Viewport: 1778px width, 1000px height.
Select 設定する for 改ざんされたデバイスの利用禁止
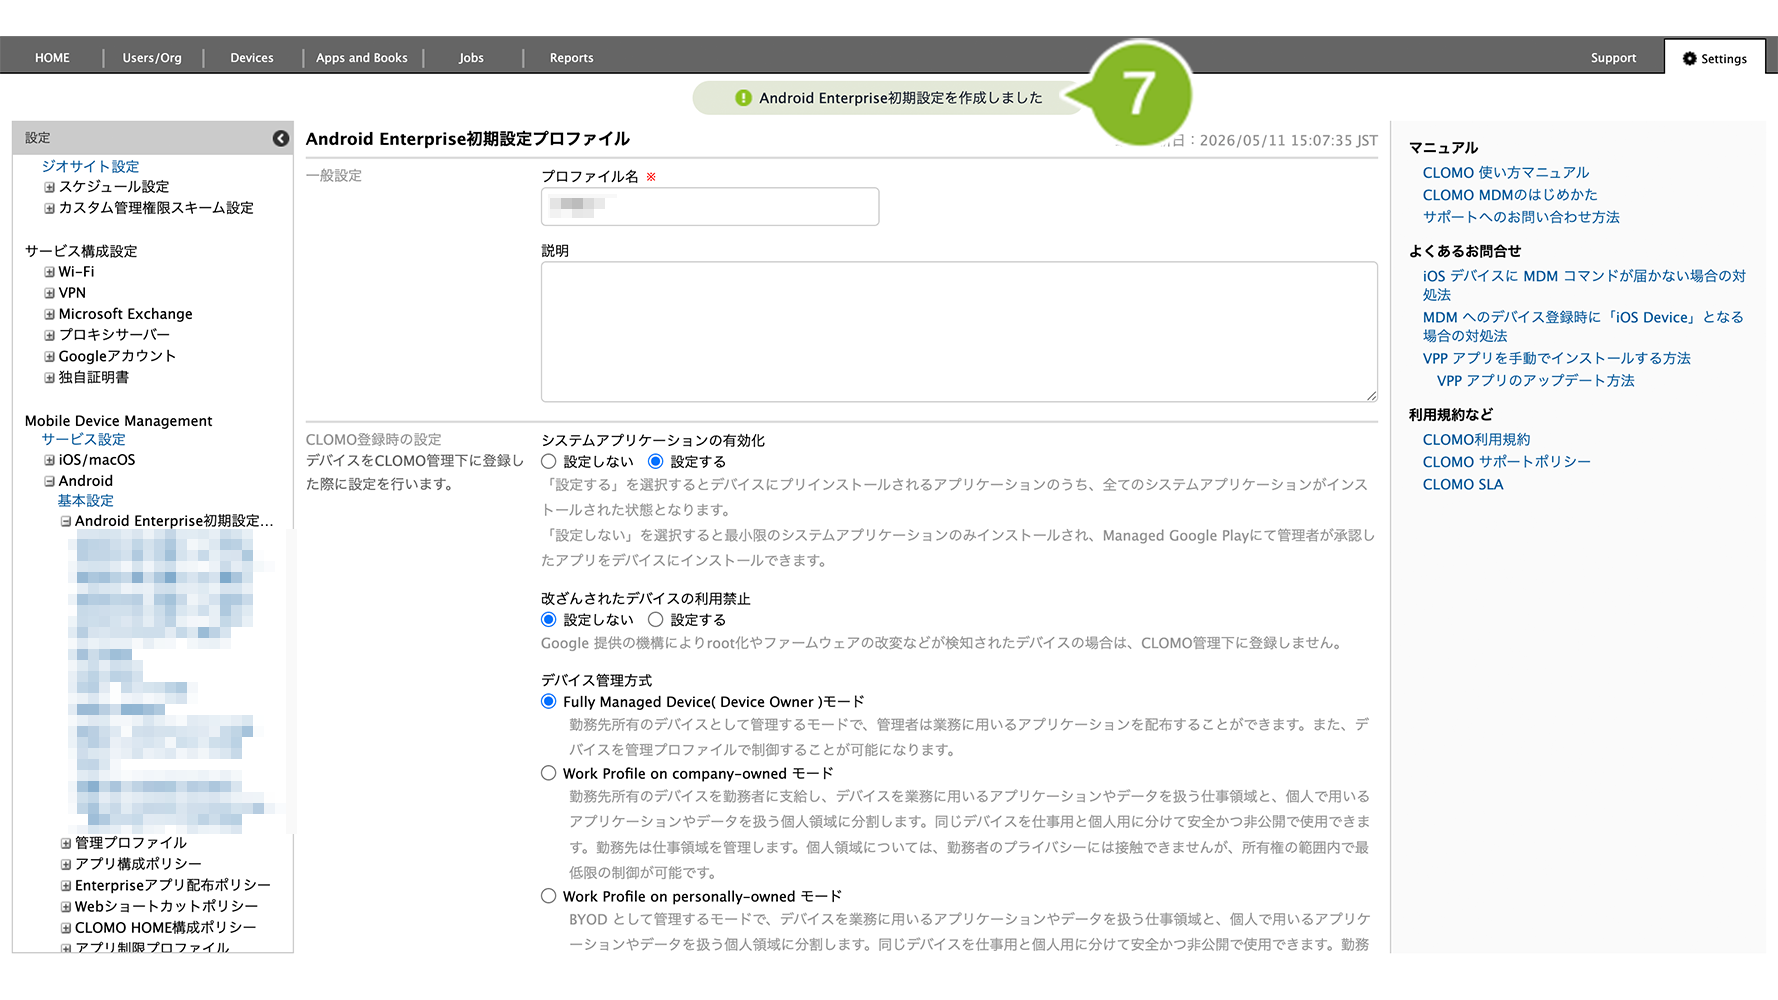(656, 620)
